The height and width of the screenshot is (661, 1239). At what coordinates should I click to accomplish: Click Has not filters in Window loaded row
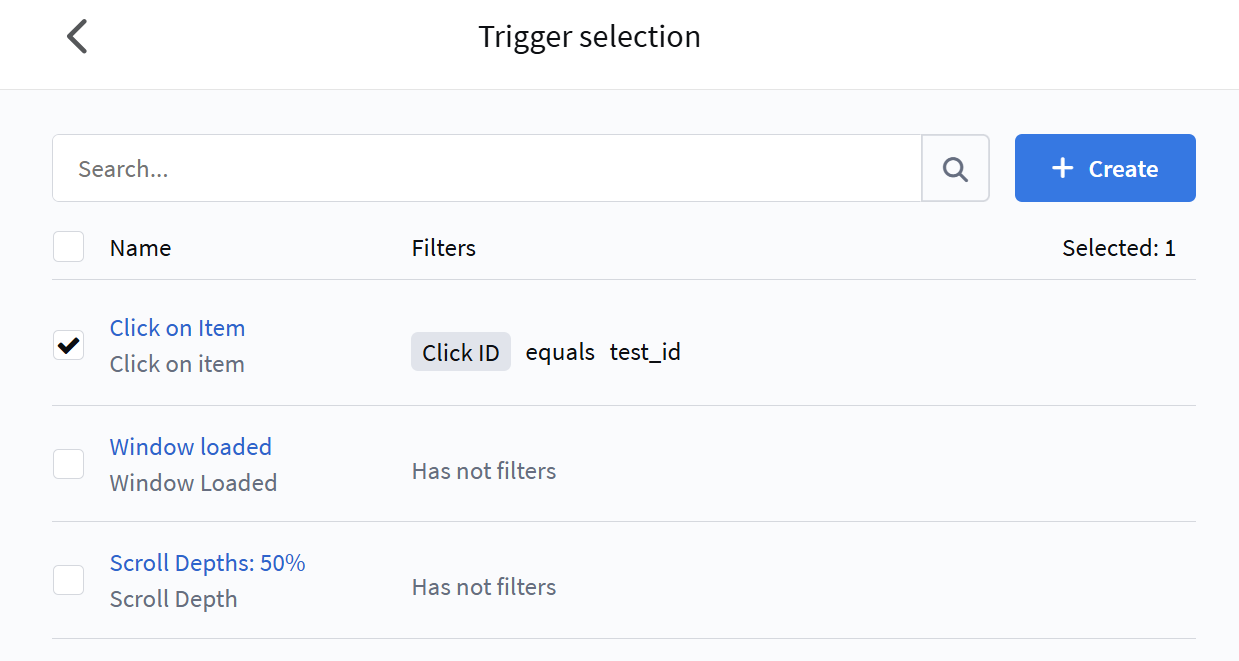click(484, 471)
